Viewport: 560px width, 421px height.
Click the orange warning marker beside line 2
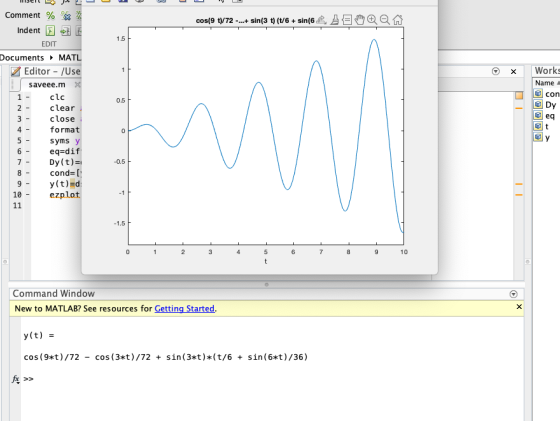519,108
